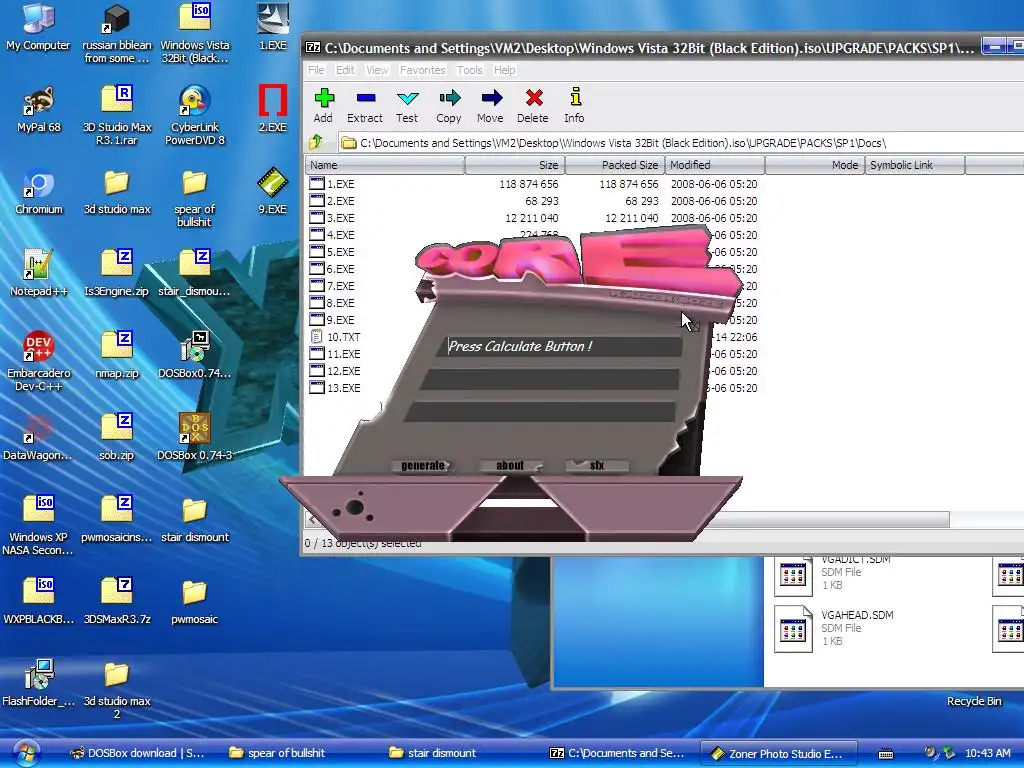This screenshot has height=768, width=1024.
Task: Select FlashFolder desktop installer icon
Action: pyautogui.click(x=38, y=682)
